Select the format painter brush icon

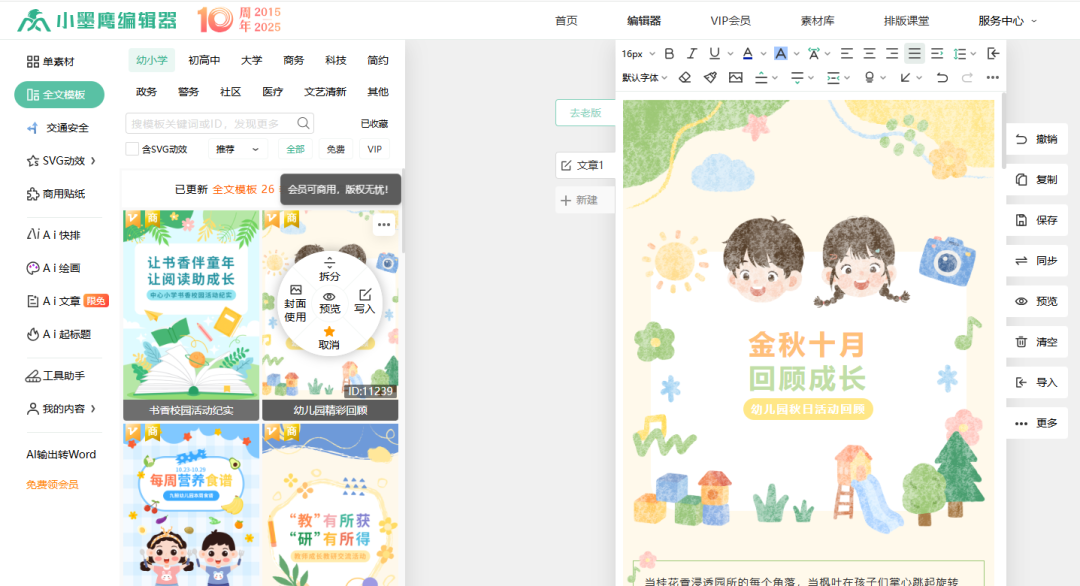(x=710, y=77)
